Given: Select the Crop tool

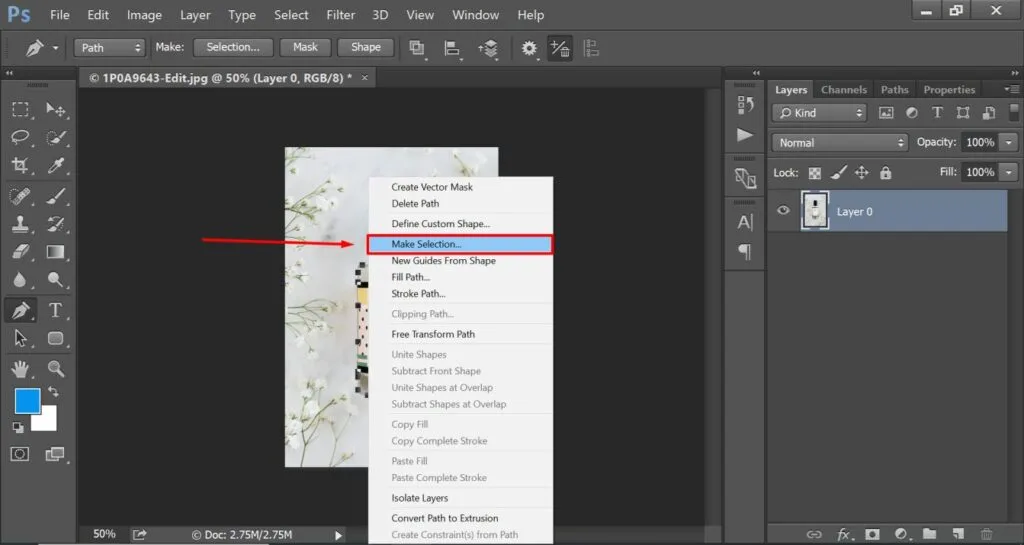Looking at the screenshot, I should pos(20,166).
